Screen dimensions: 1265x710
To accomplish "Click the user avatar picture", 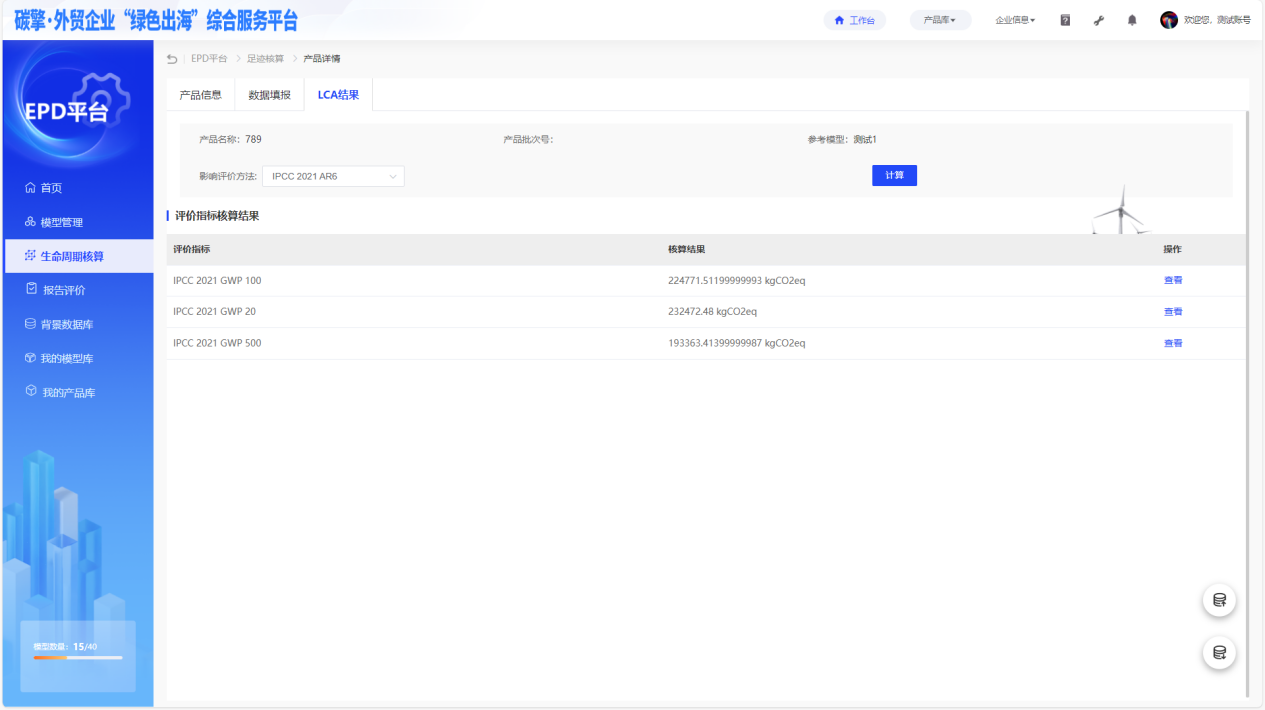I will coord(1168,20).
